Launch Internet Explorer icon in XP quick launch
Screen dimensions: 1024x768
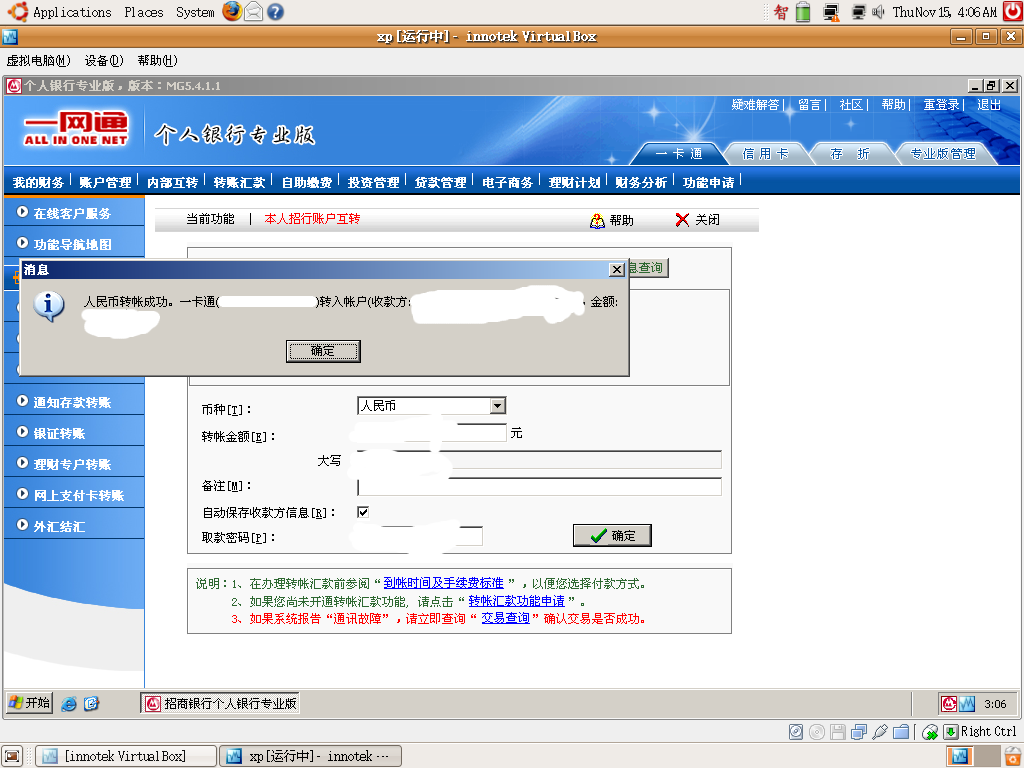click(x=69, y=703)
